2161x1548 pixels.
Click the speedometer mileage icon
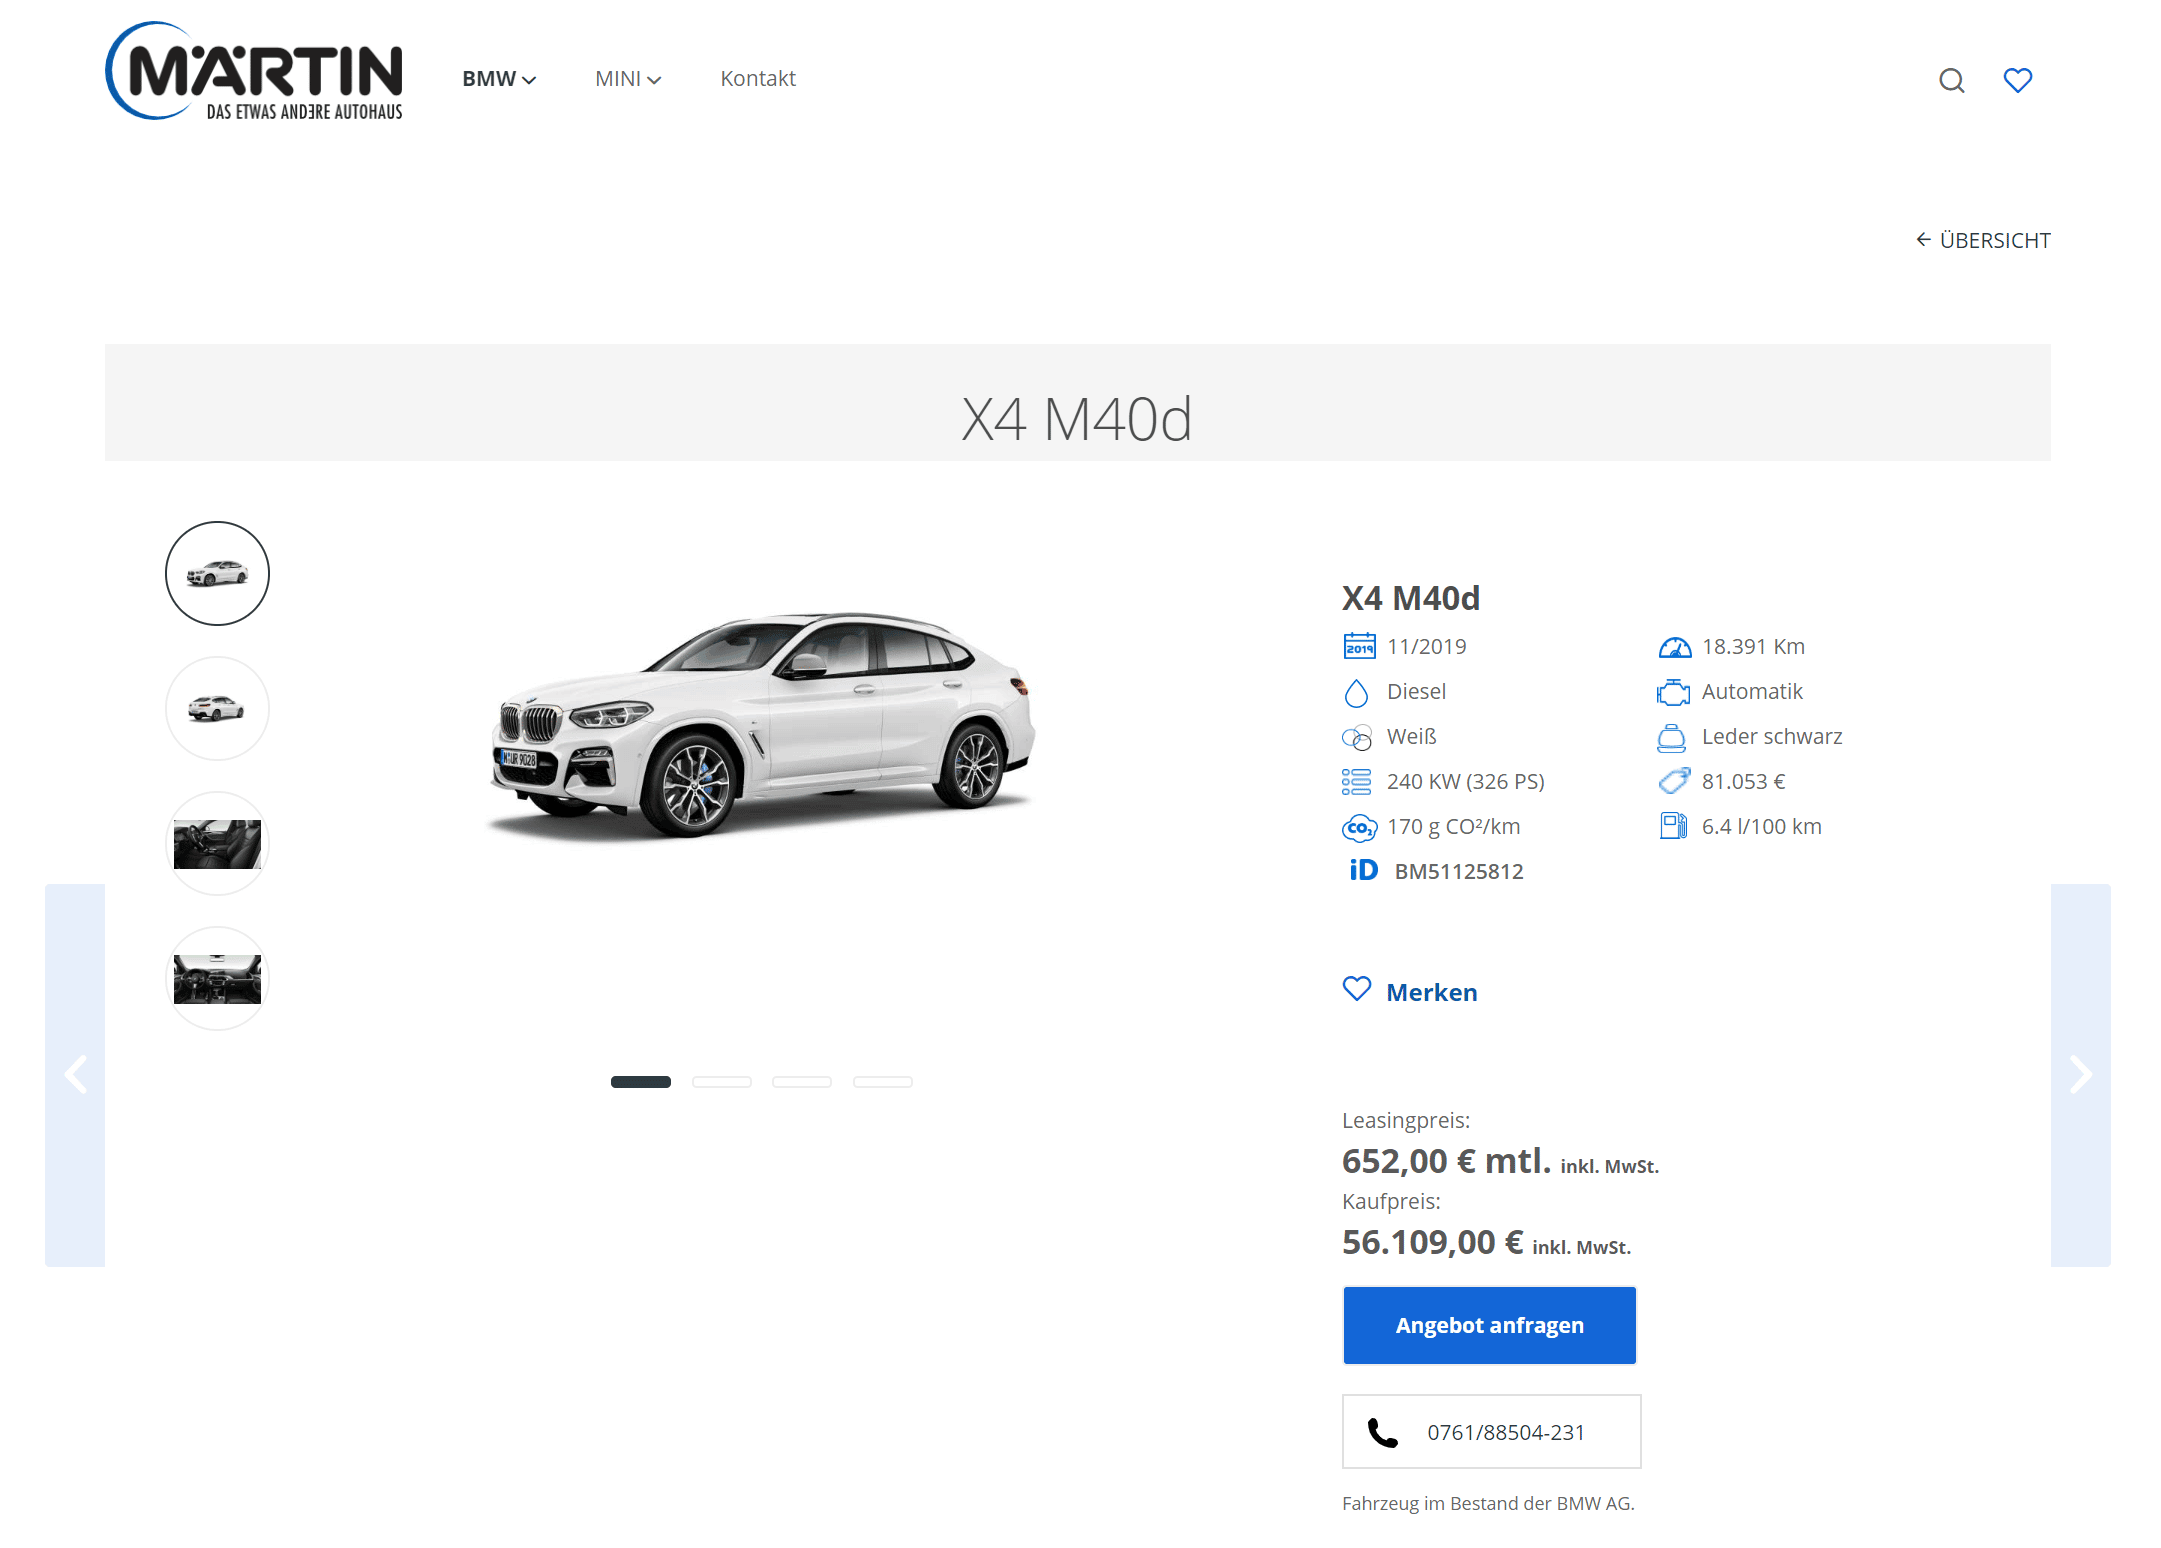1675,647
